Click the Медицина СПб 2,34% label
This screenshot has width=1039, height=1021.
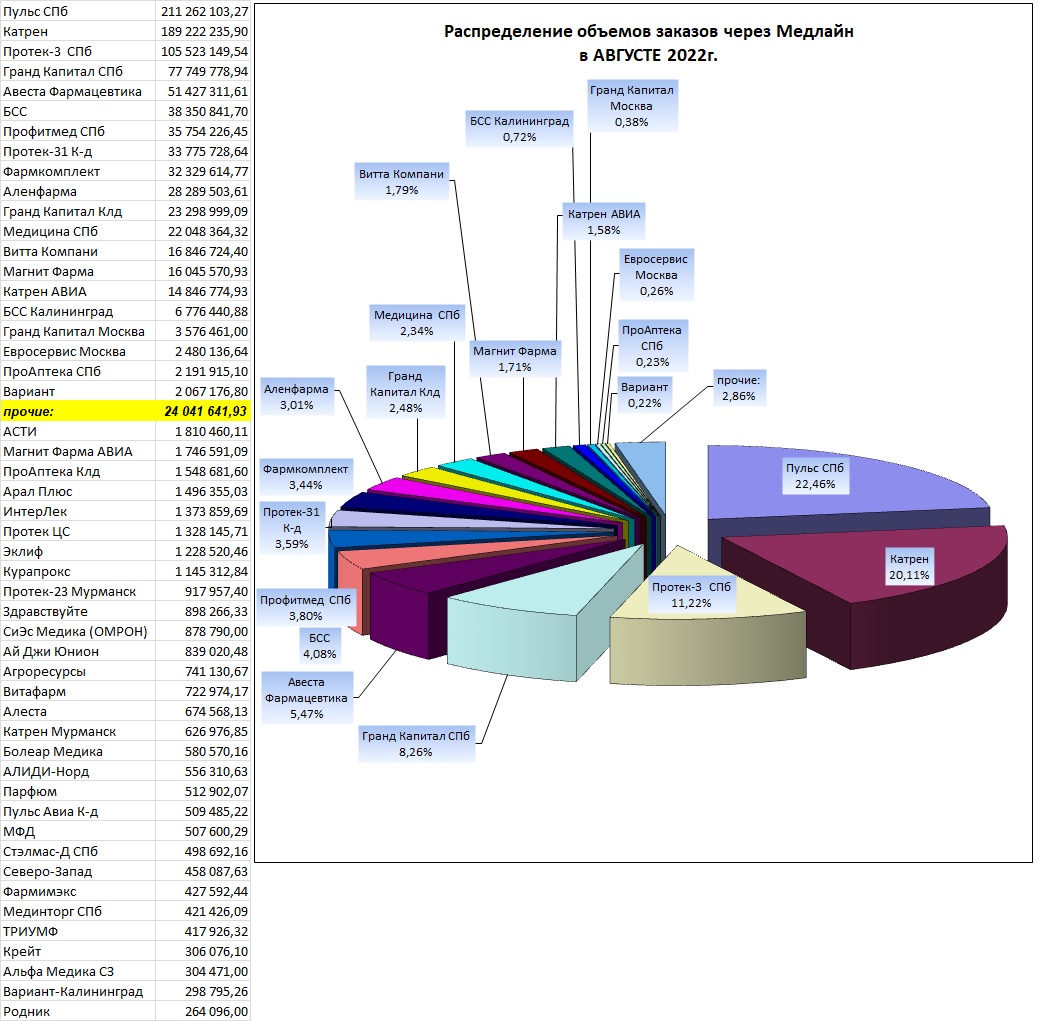coord(417,323)
